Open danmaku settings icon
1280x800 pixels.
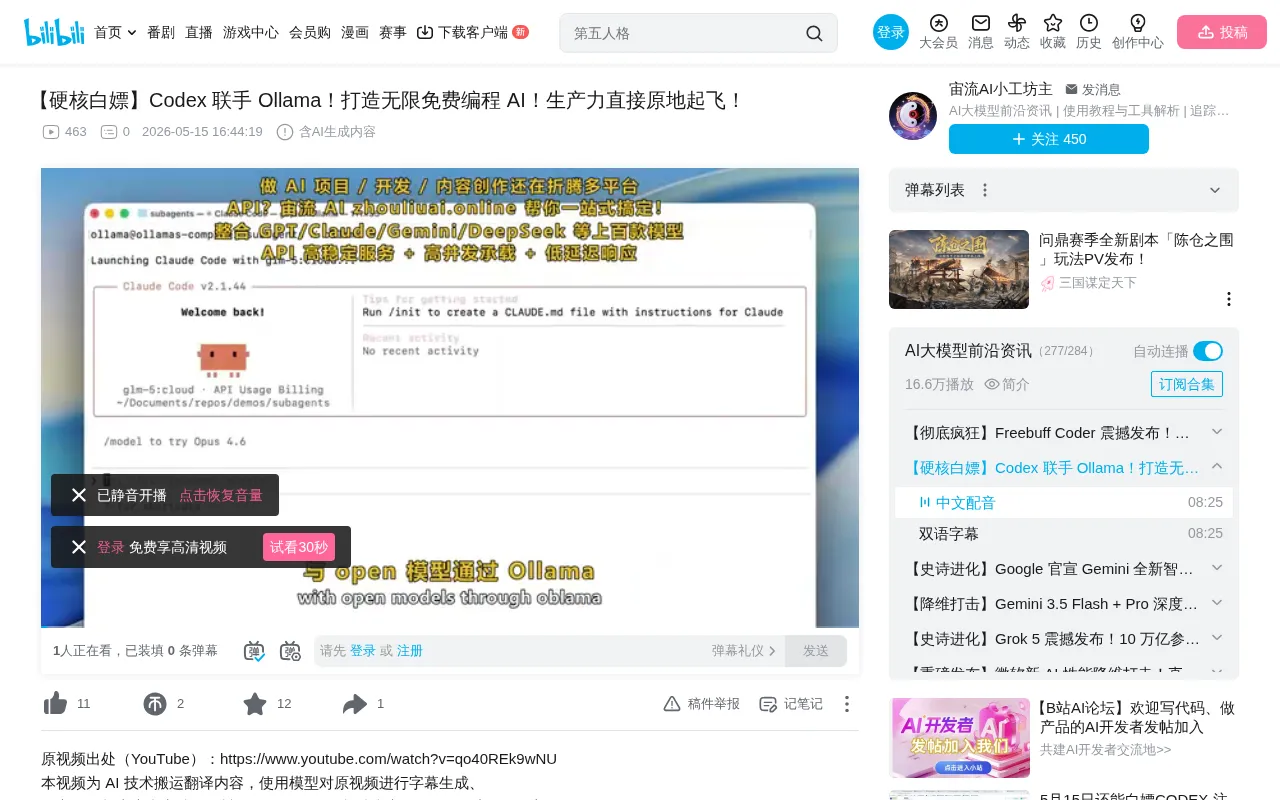(290, 651)
